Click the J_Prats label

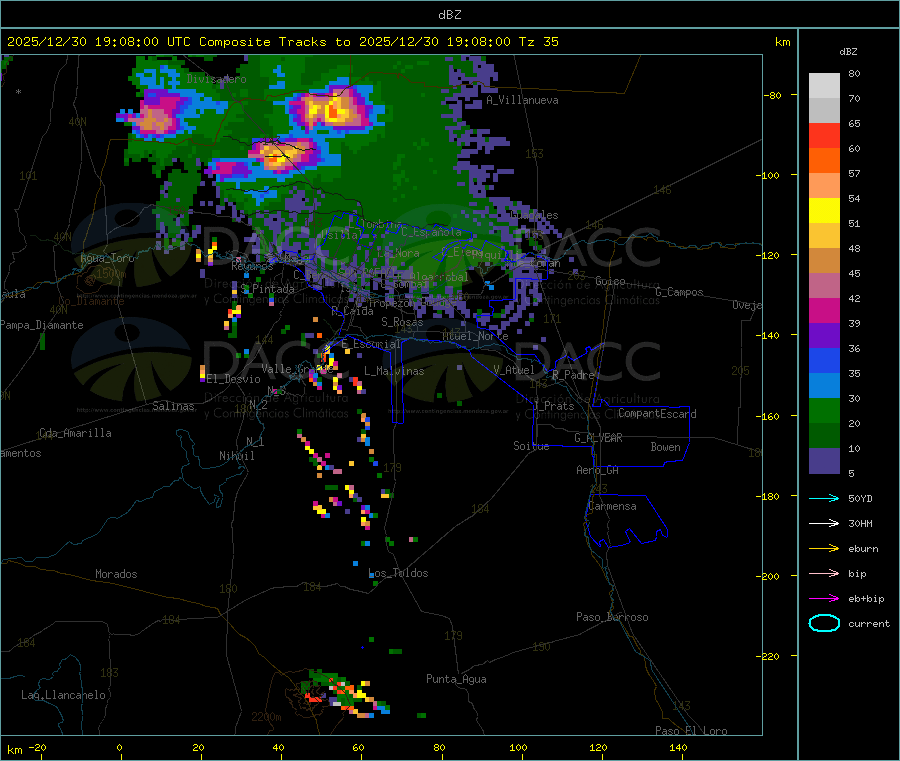click(553, 406)
